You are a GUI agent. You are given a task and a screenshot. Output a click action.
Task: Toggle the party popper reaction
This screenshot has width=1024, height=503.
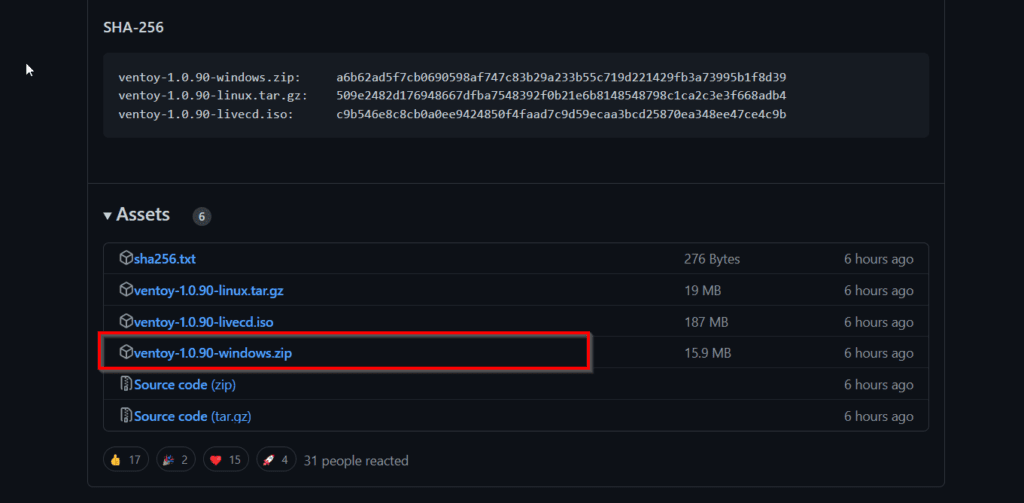pos(175,460)
